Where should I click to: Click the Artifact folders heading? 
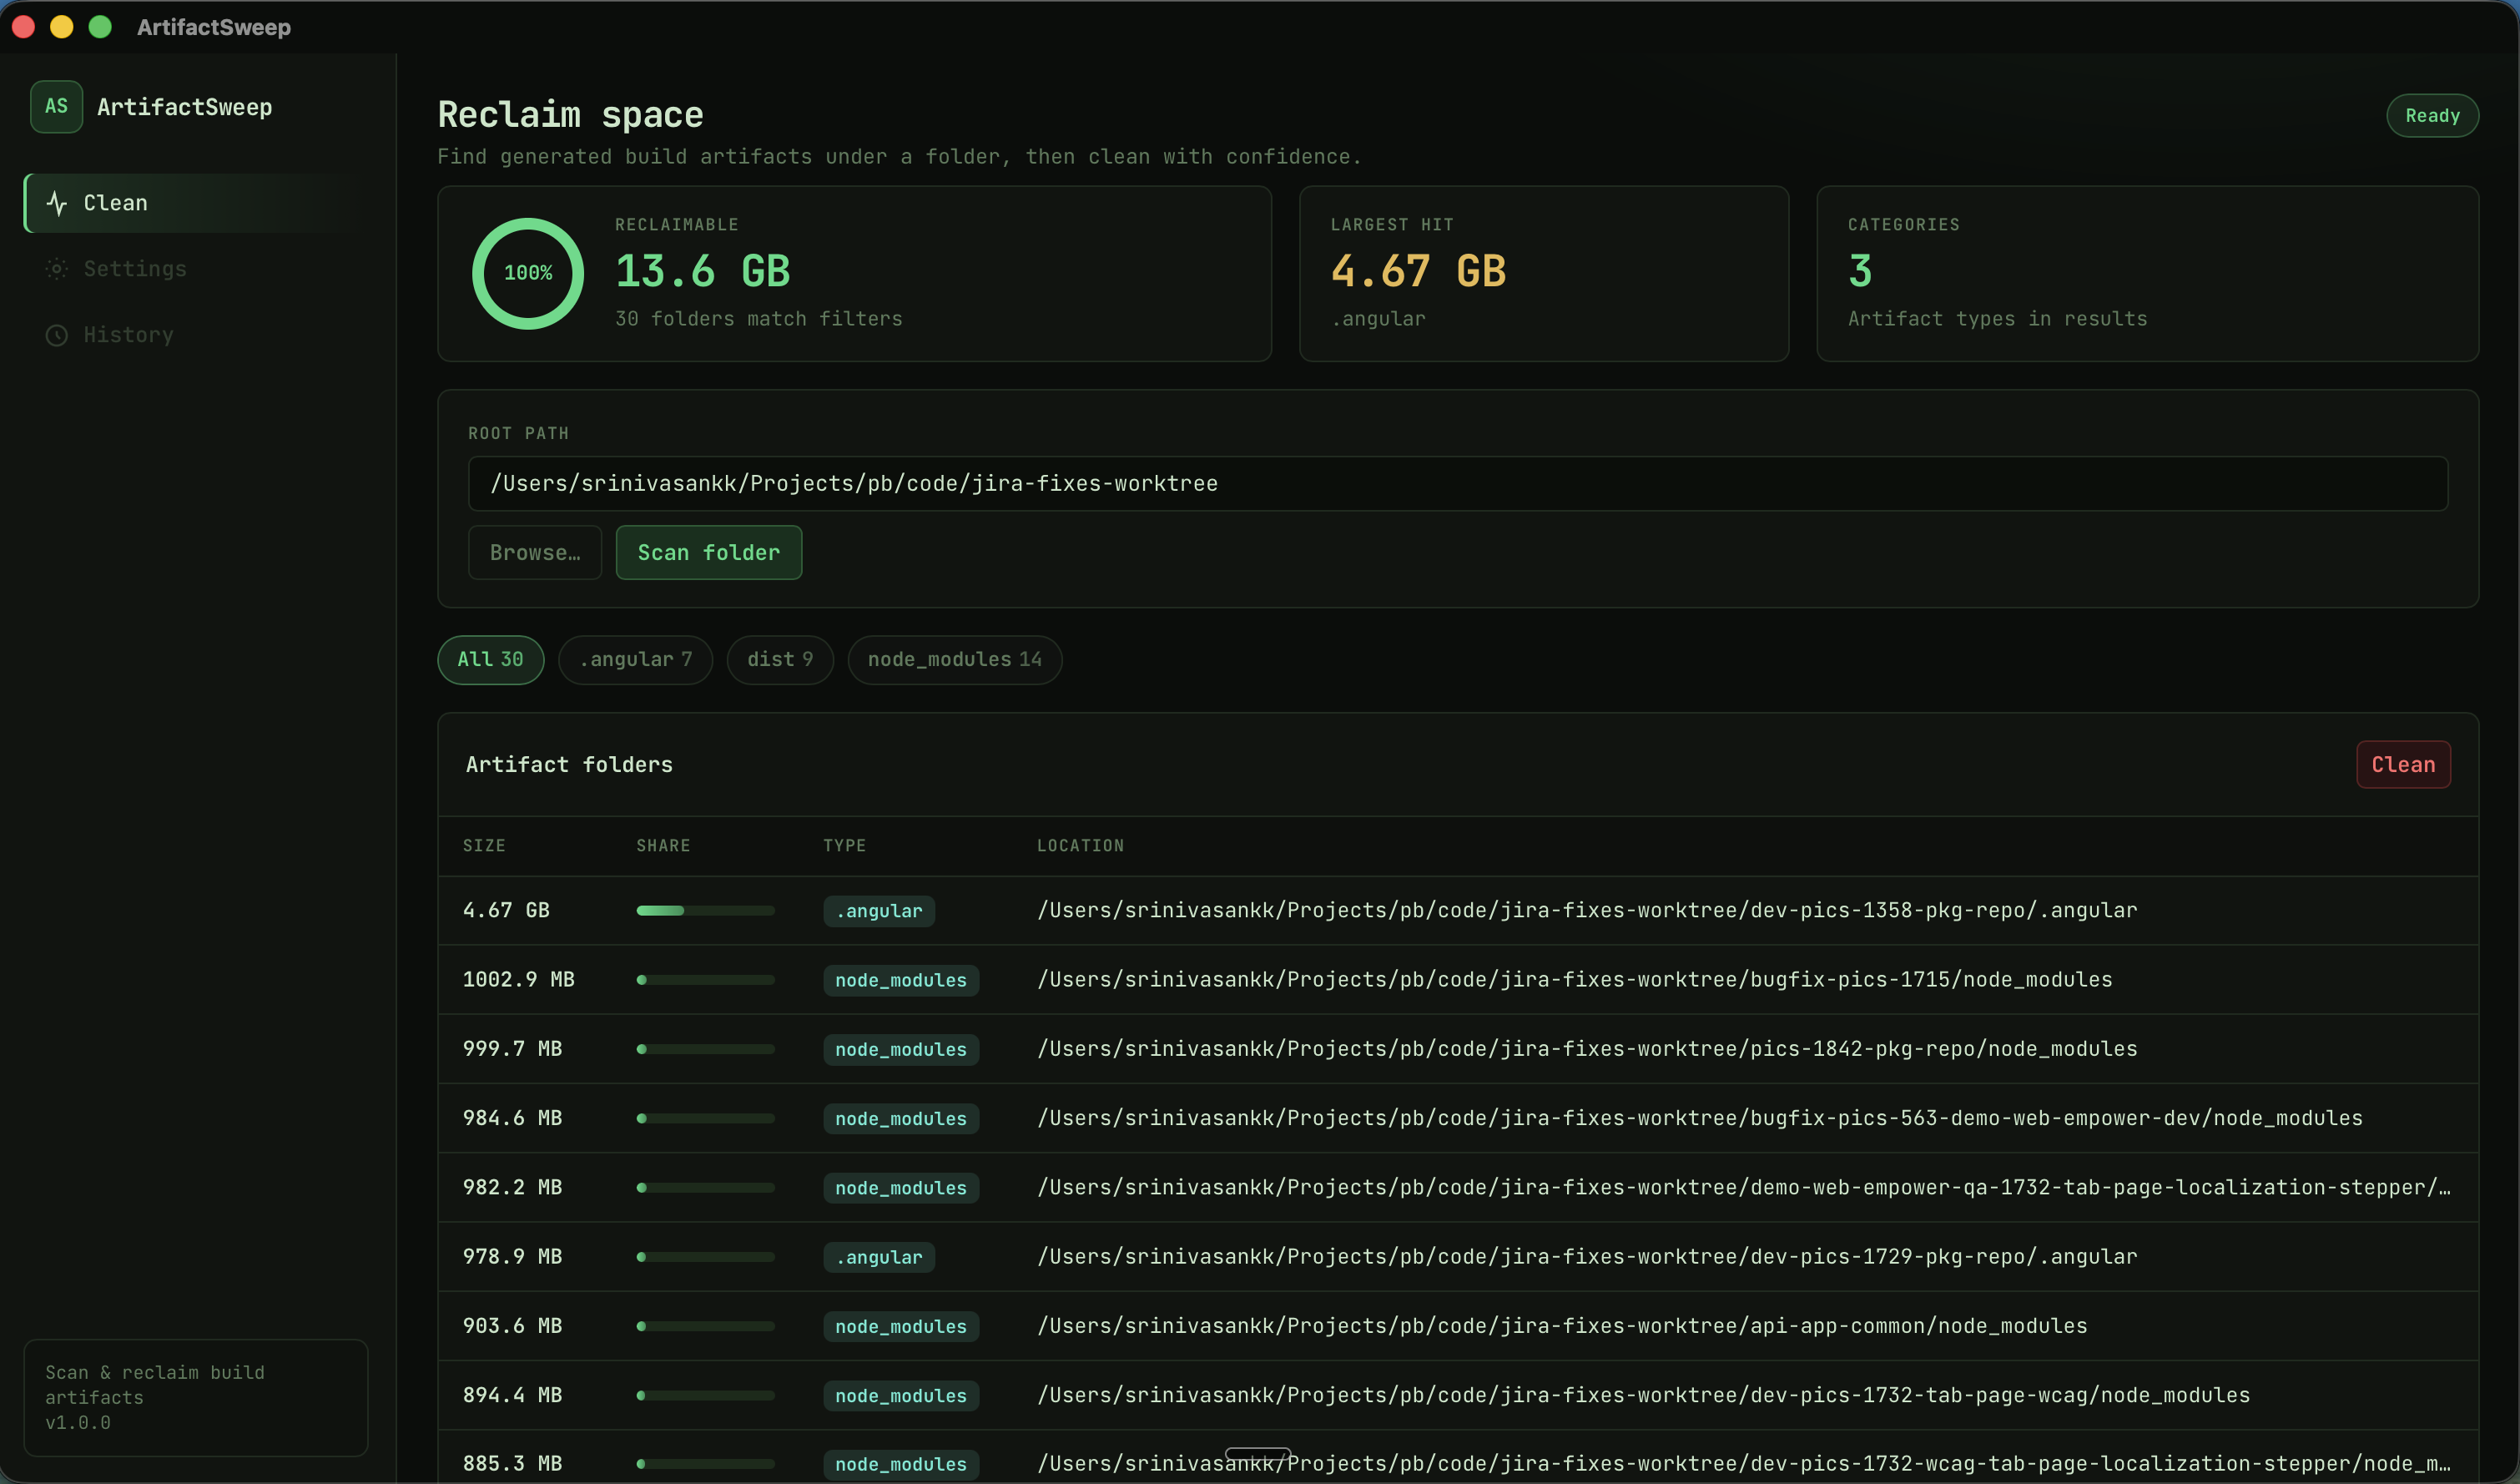569,765
